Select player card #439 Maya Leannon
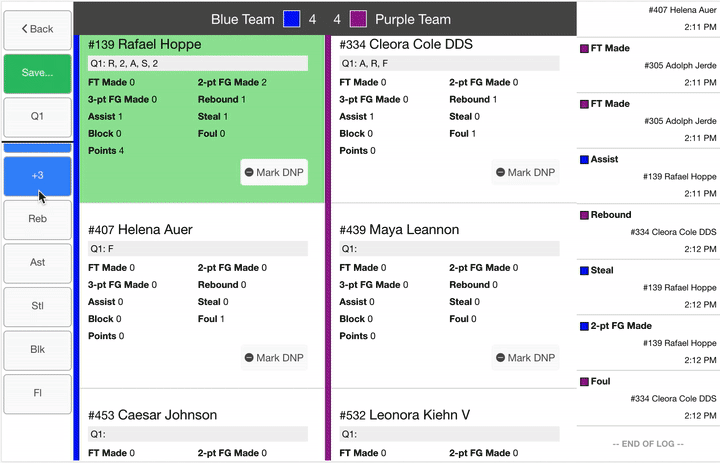This screenshot has height=463, width=720. 454,296
